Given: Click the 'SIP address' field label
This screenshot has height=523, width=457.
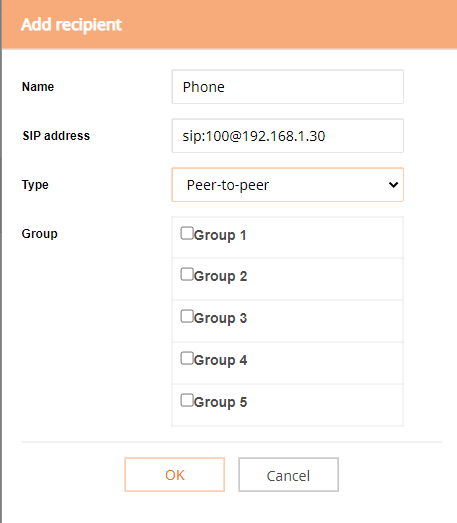Looking at the screenshot, I should (x=56, y=136).
